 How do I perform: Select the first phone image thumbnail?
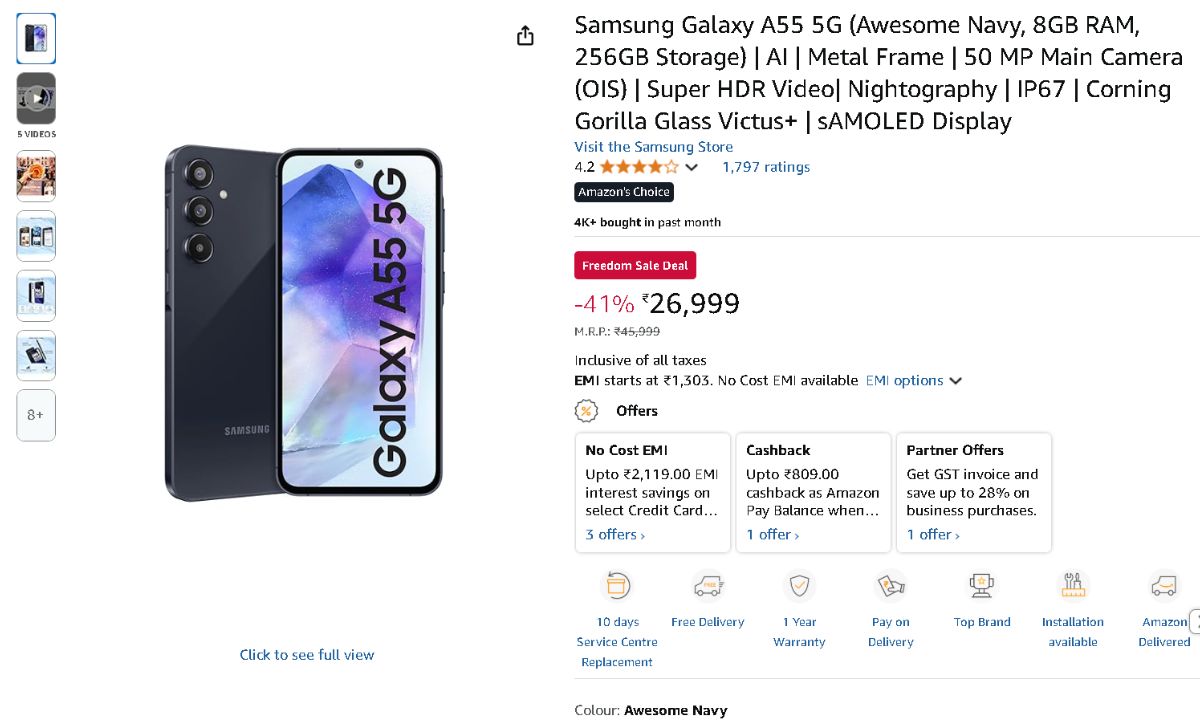point(36,39)
